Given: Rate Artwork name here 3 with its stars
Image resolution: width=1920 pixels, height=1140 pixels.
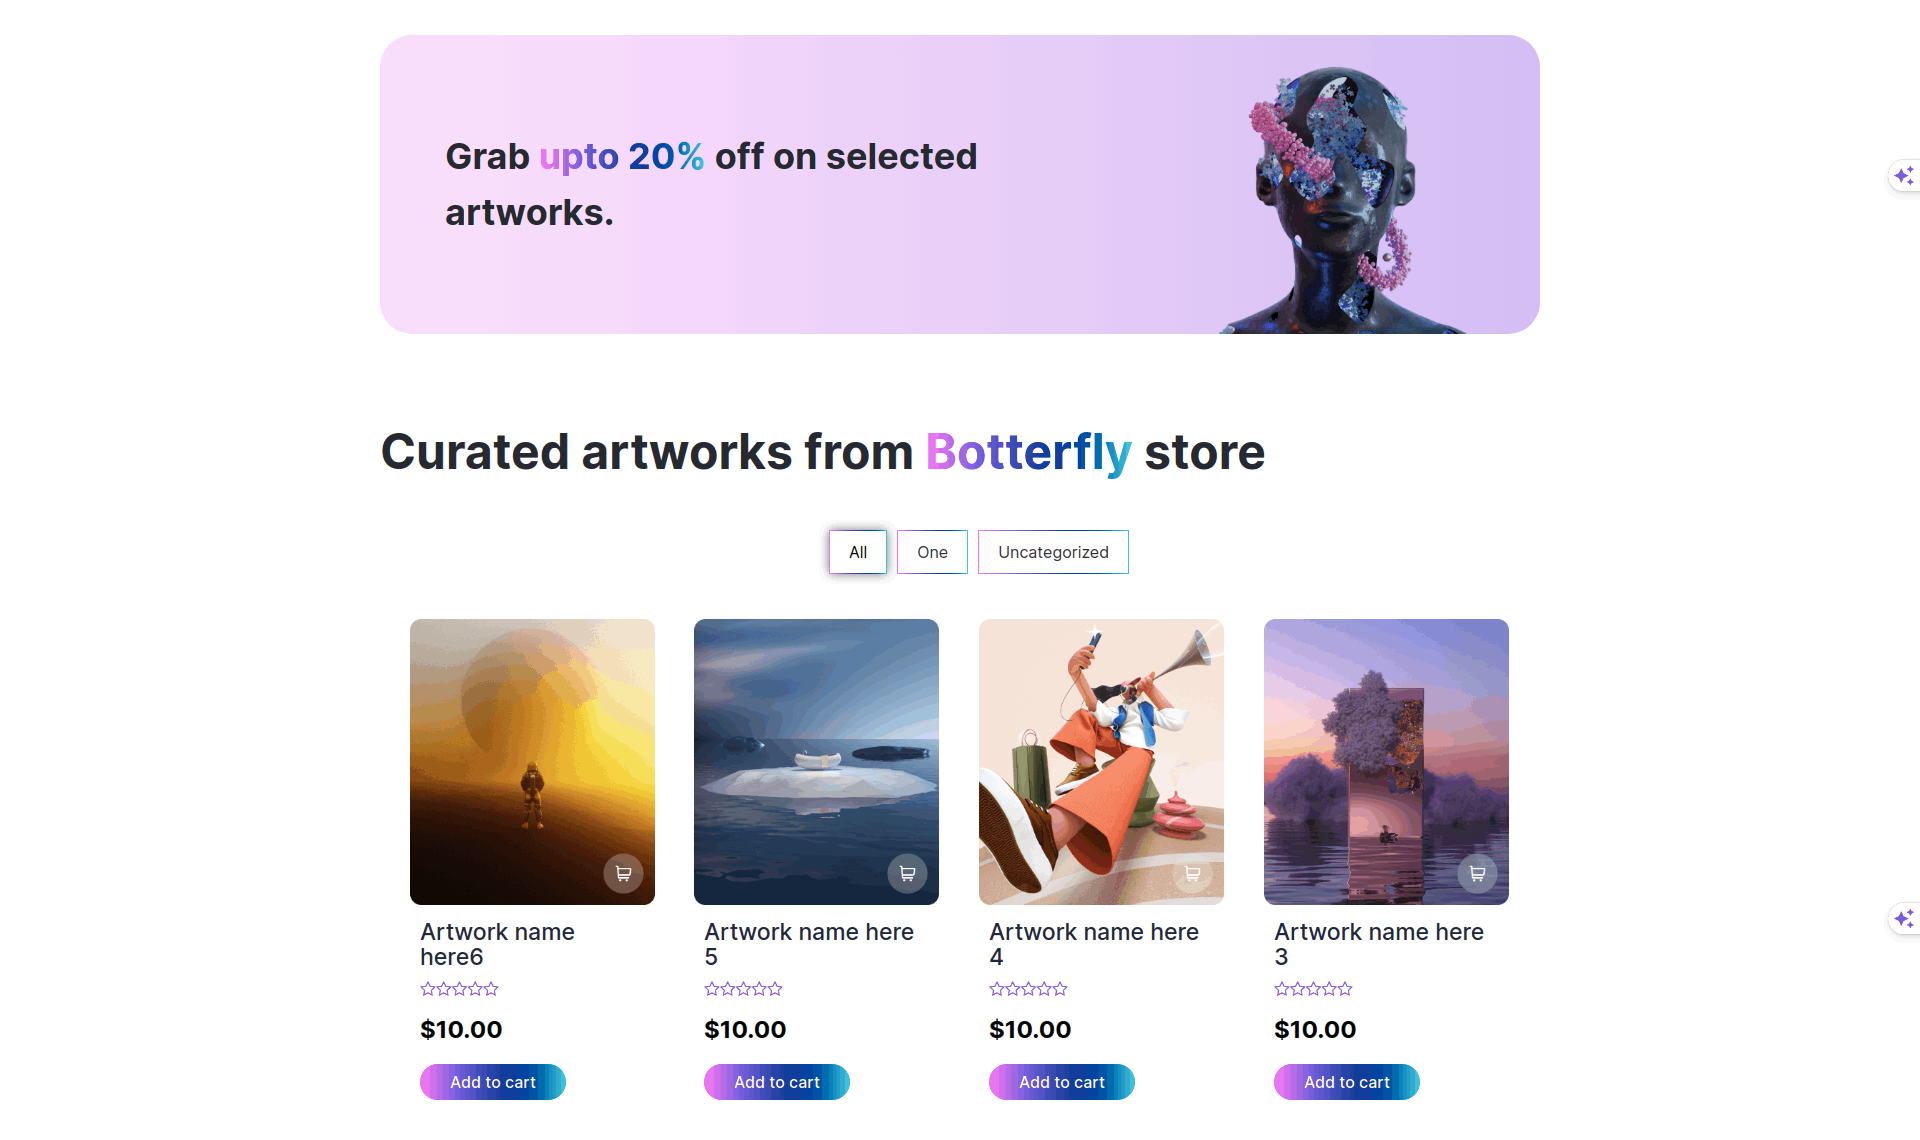Looking at the screenshot, I should pos(1313,989).
